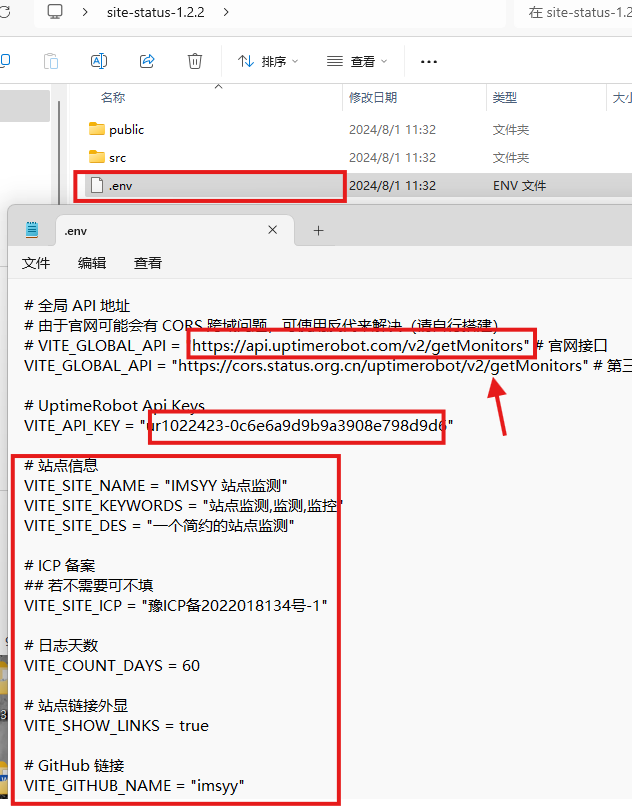Open the three-dots more options menu
This screenshot has width=632, height=806.
coord(428,62)
